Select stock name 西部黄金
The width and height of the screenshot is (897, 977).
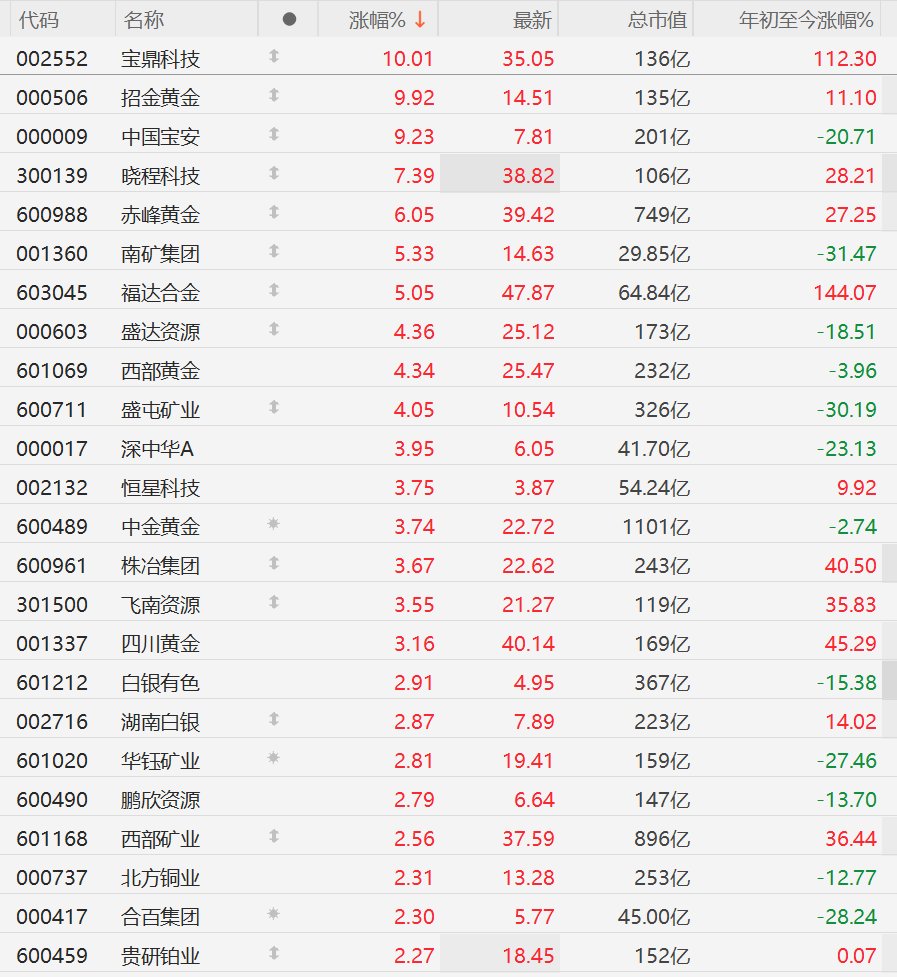pos(161,371)
